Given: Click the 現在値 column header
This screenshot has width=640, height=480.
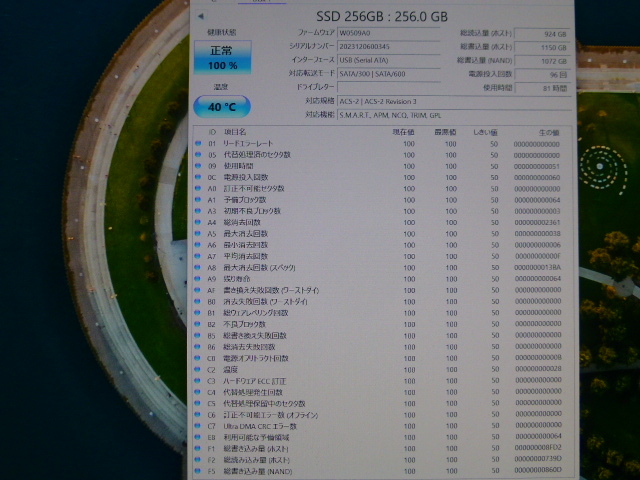Looking at the screenshot, I should coord(403,132).
